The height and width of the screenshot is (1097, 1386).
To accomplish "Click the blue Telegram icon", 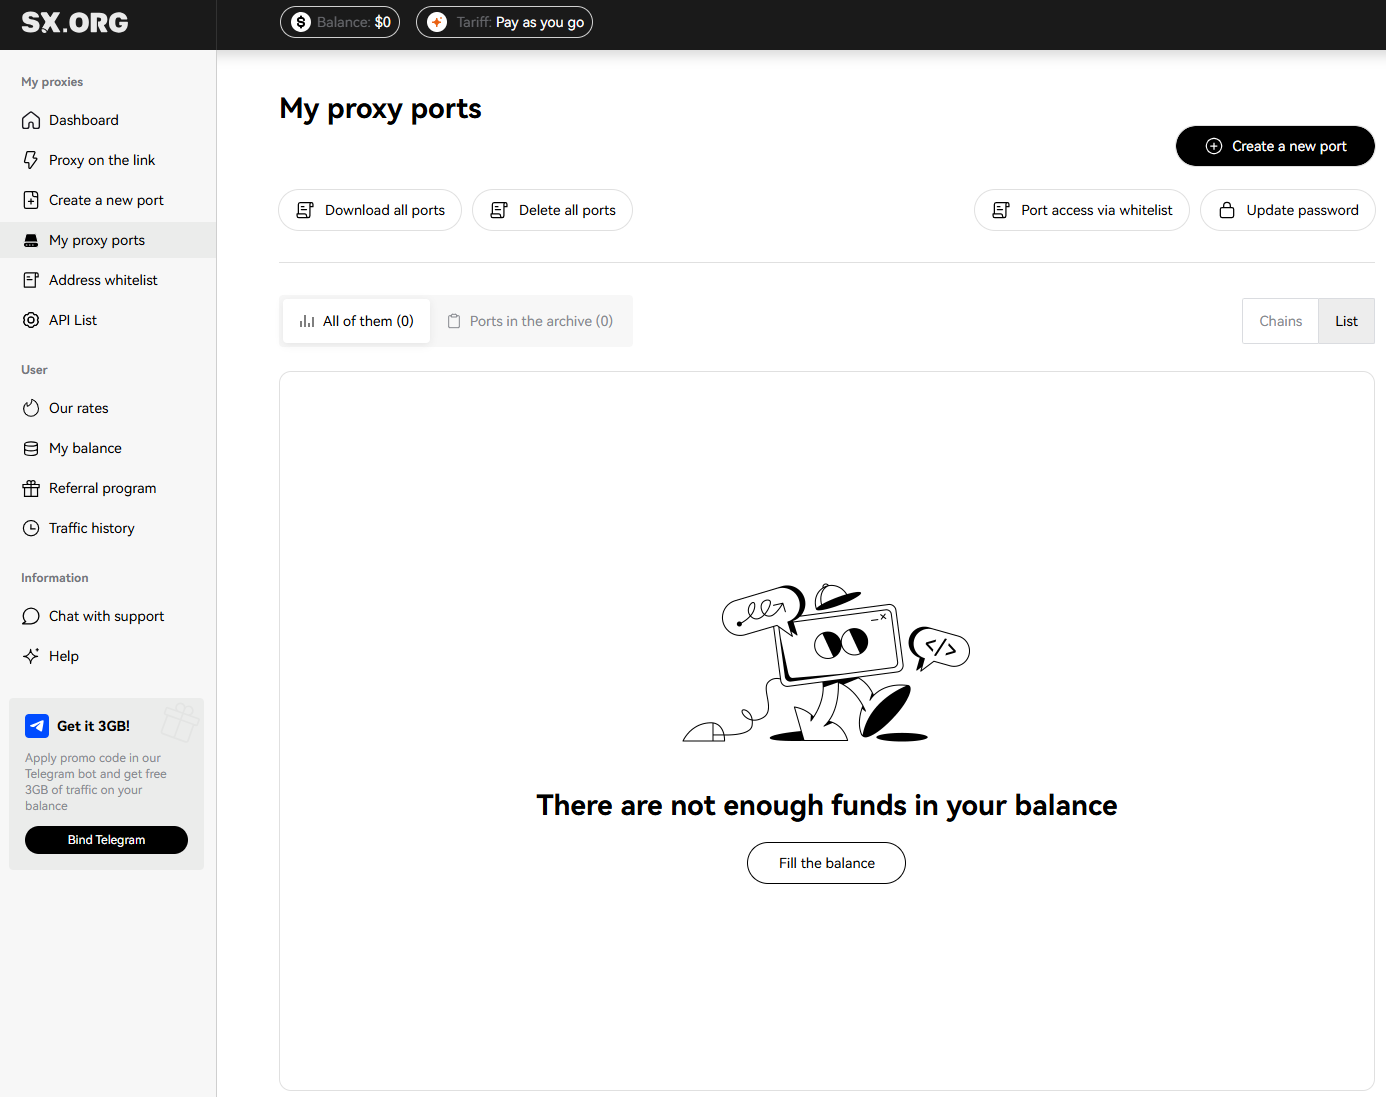I will [37, 726].
